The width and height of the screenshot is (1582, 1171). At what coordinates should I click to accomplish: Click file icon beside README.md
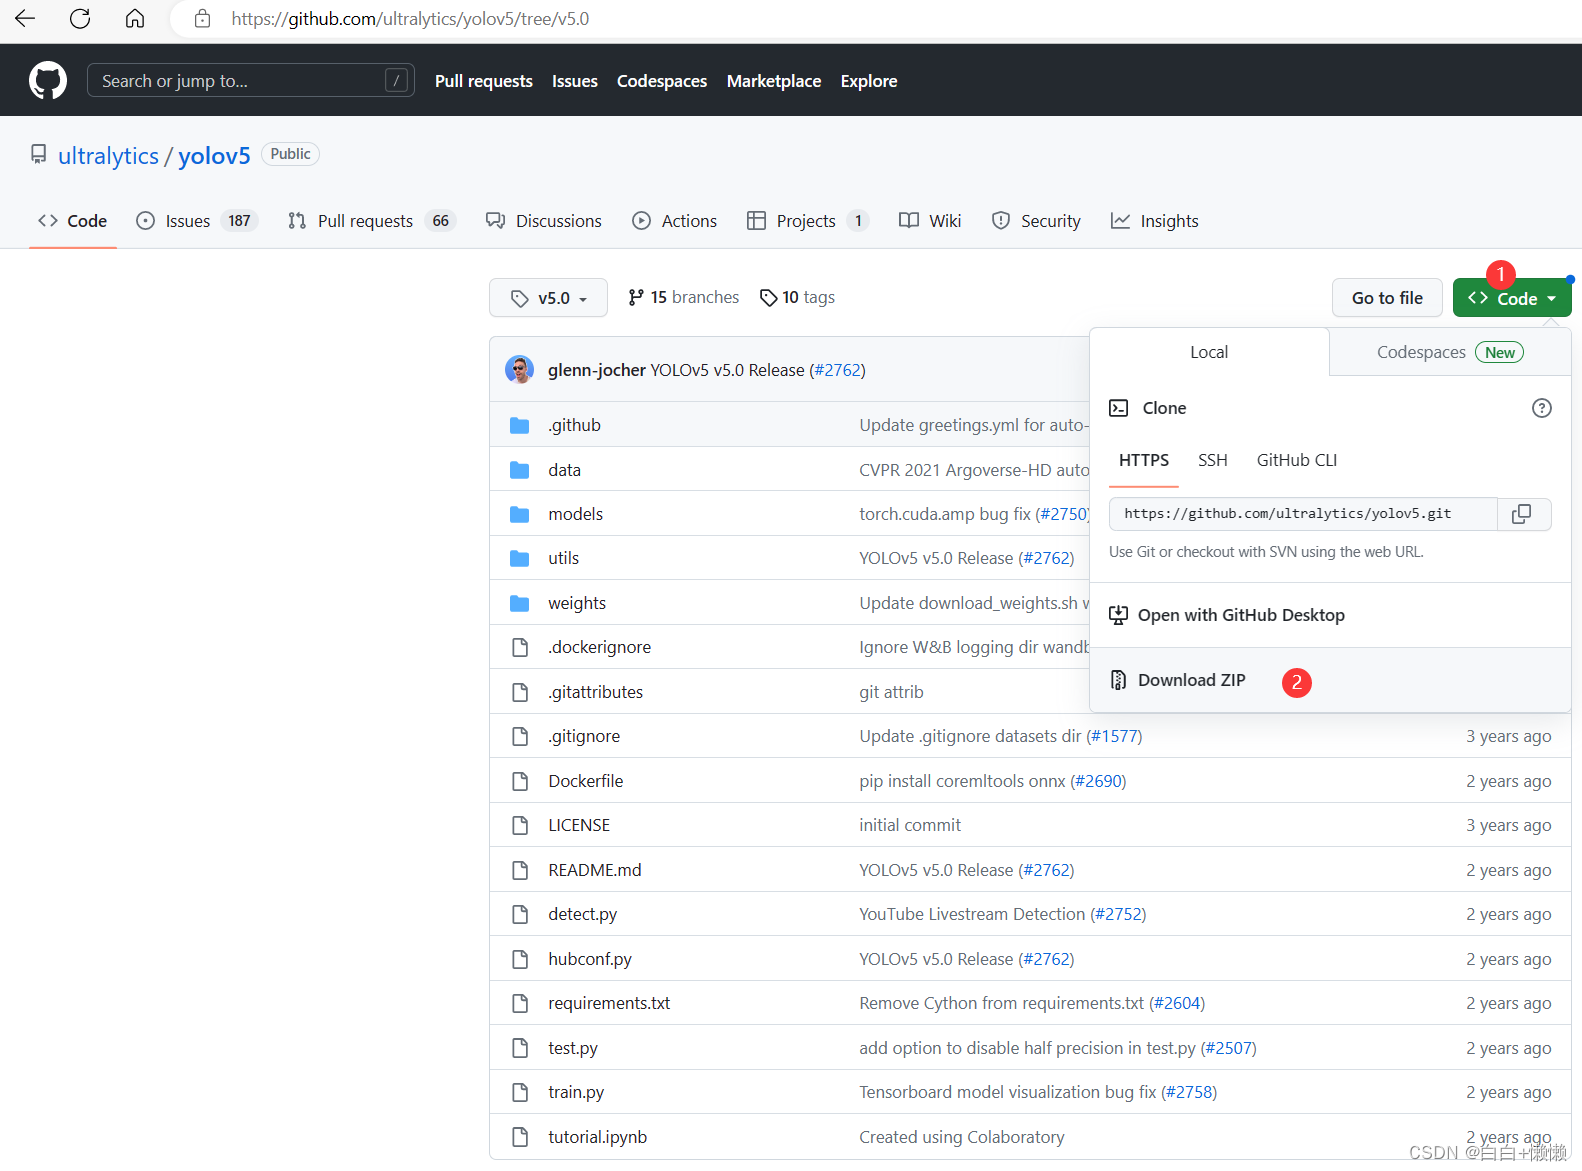[520, 870]
